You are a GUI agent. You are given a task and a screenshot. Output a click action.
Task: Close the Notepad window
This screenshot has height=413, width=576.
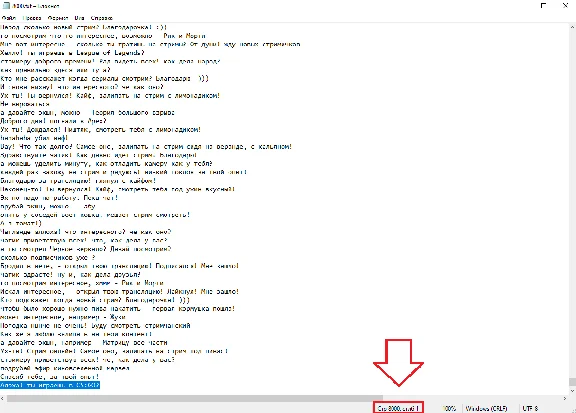pyautogui.click(x=565, y=6)
